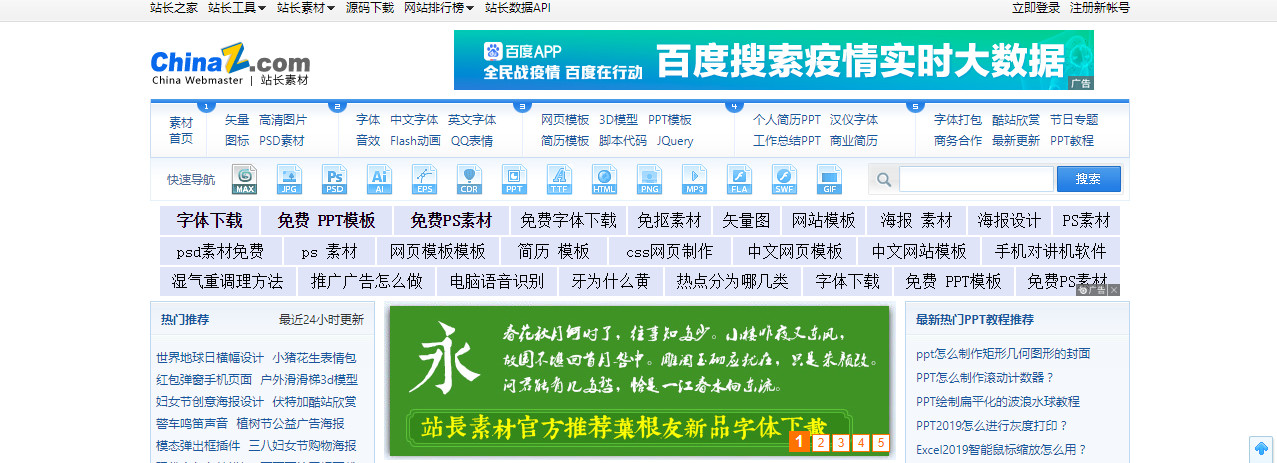Expand the 站长工具 dropdown menu
The image size is (1277, 463).
point(237,8)
